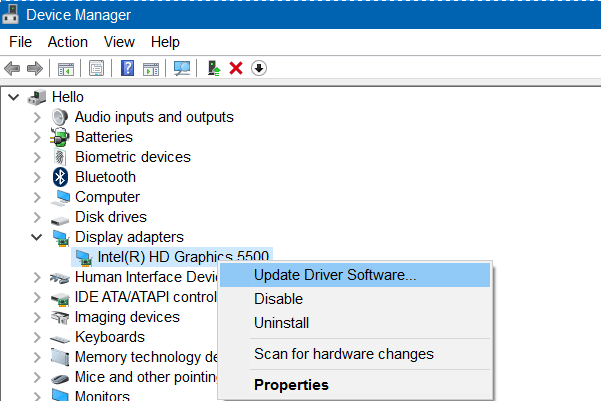
Task: Click the blue Help question mark icon
Action: [127, 68]
